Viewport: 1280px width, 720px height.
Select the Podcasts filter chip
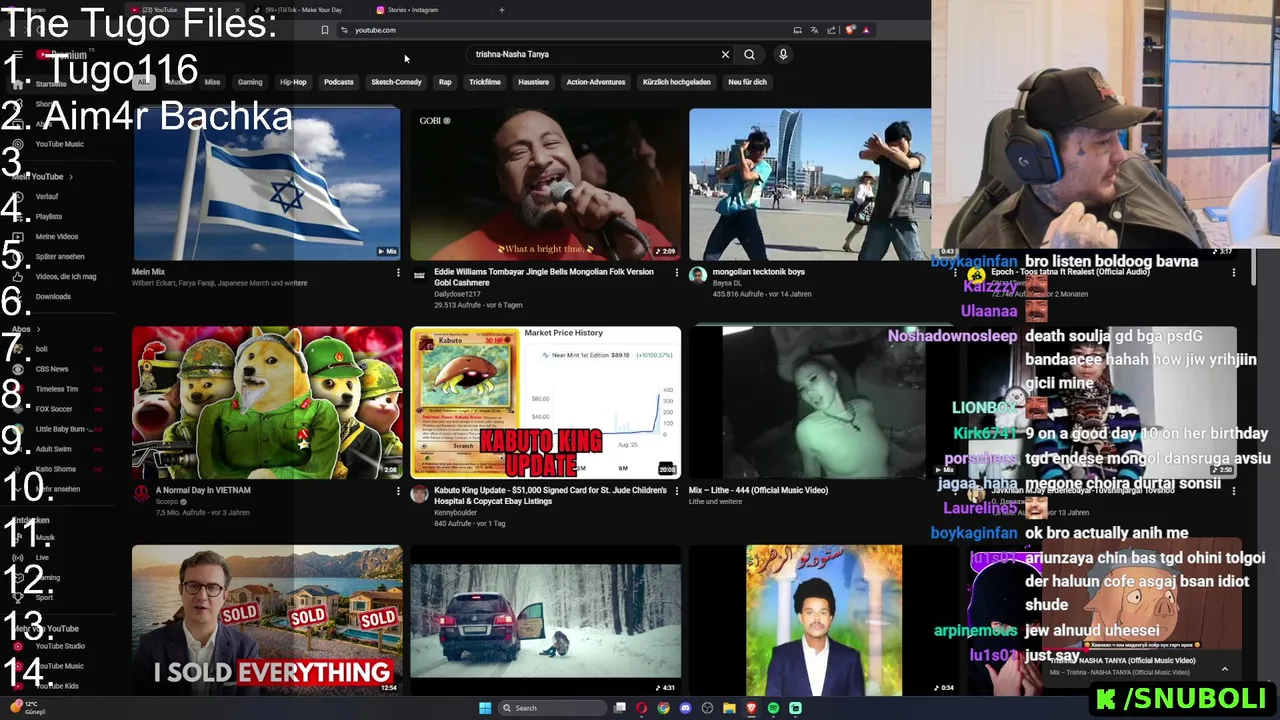(338, 82)
